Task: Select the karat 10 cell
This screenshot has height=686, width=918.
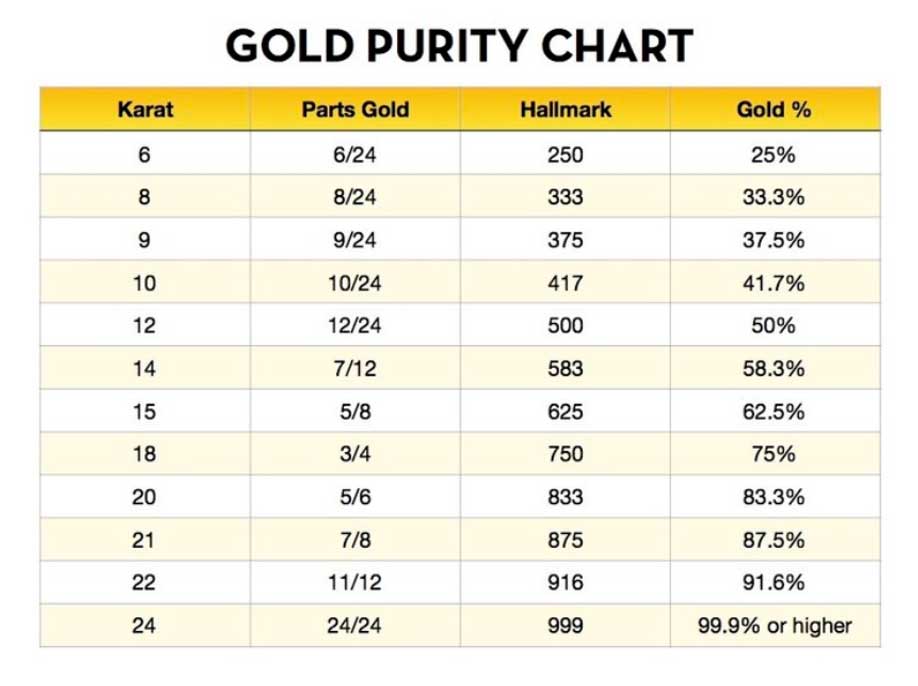Action: coord(145,283)
